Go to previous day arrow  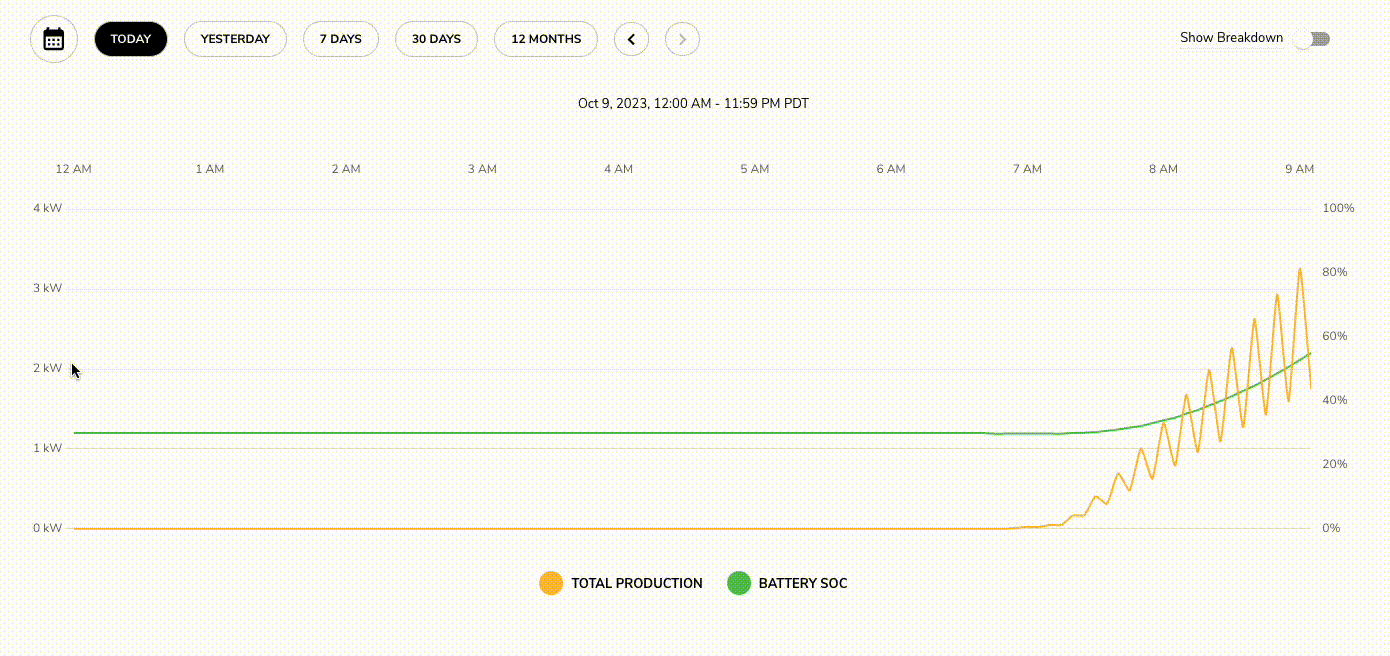coord(631,39)
